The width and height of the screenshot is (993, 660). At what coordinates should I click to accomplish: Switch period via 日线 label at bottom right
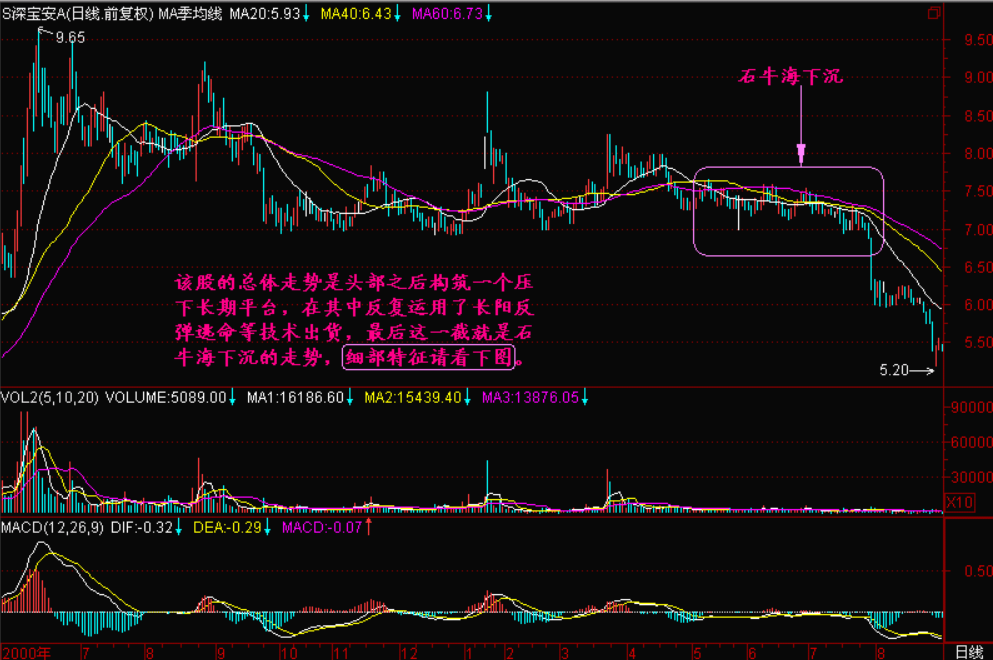[968, 650]
